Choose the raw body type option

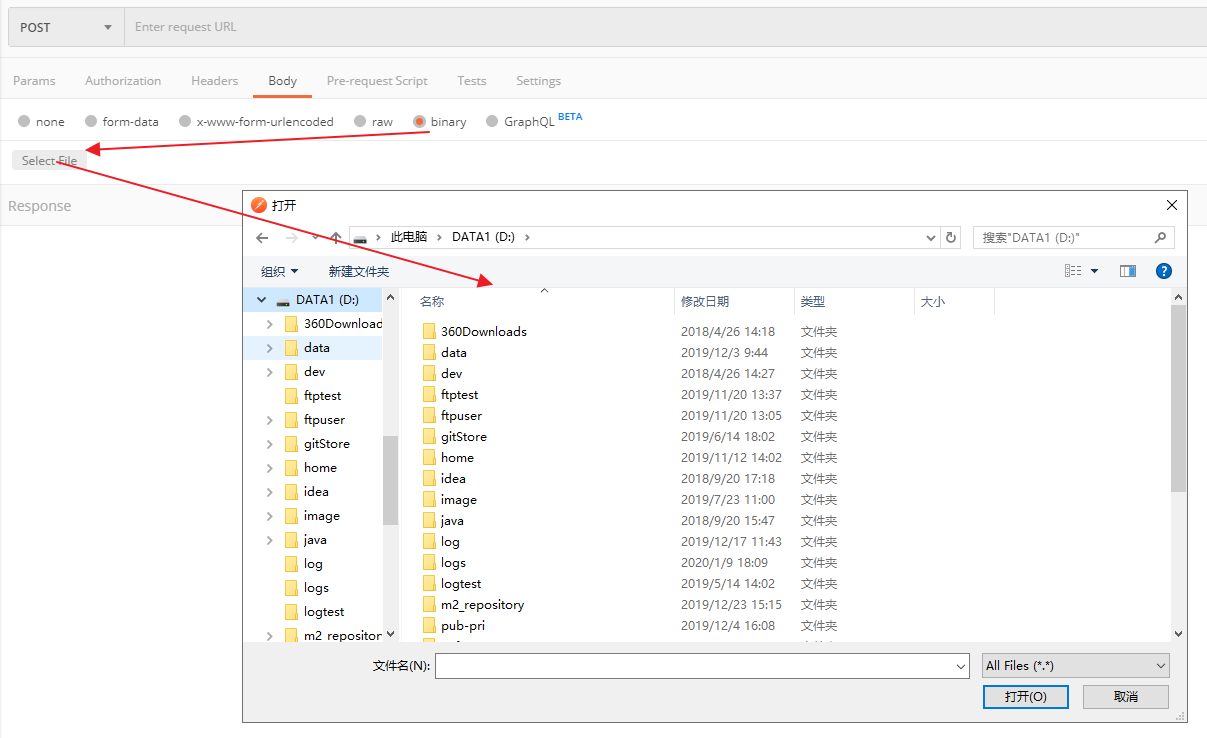click(x=361, y=121)
